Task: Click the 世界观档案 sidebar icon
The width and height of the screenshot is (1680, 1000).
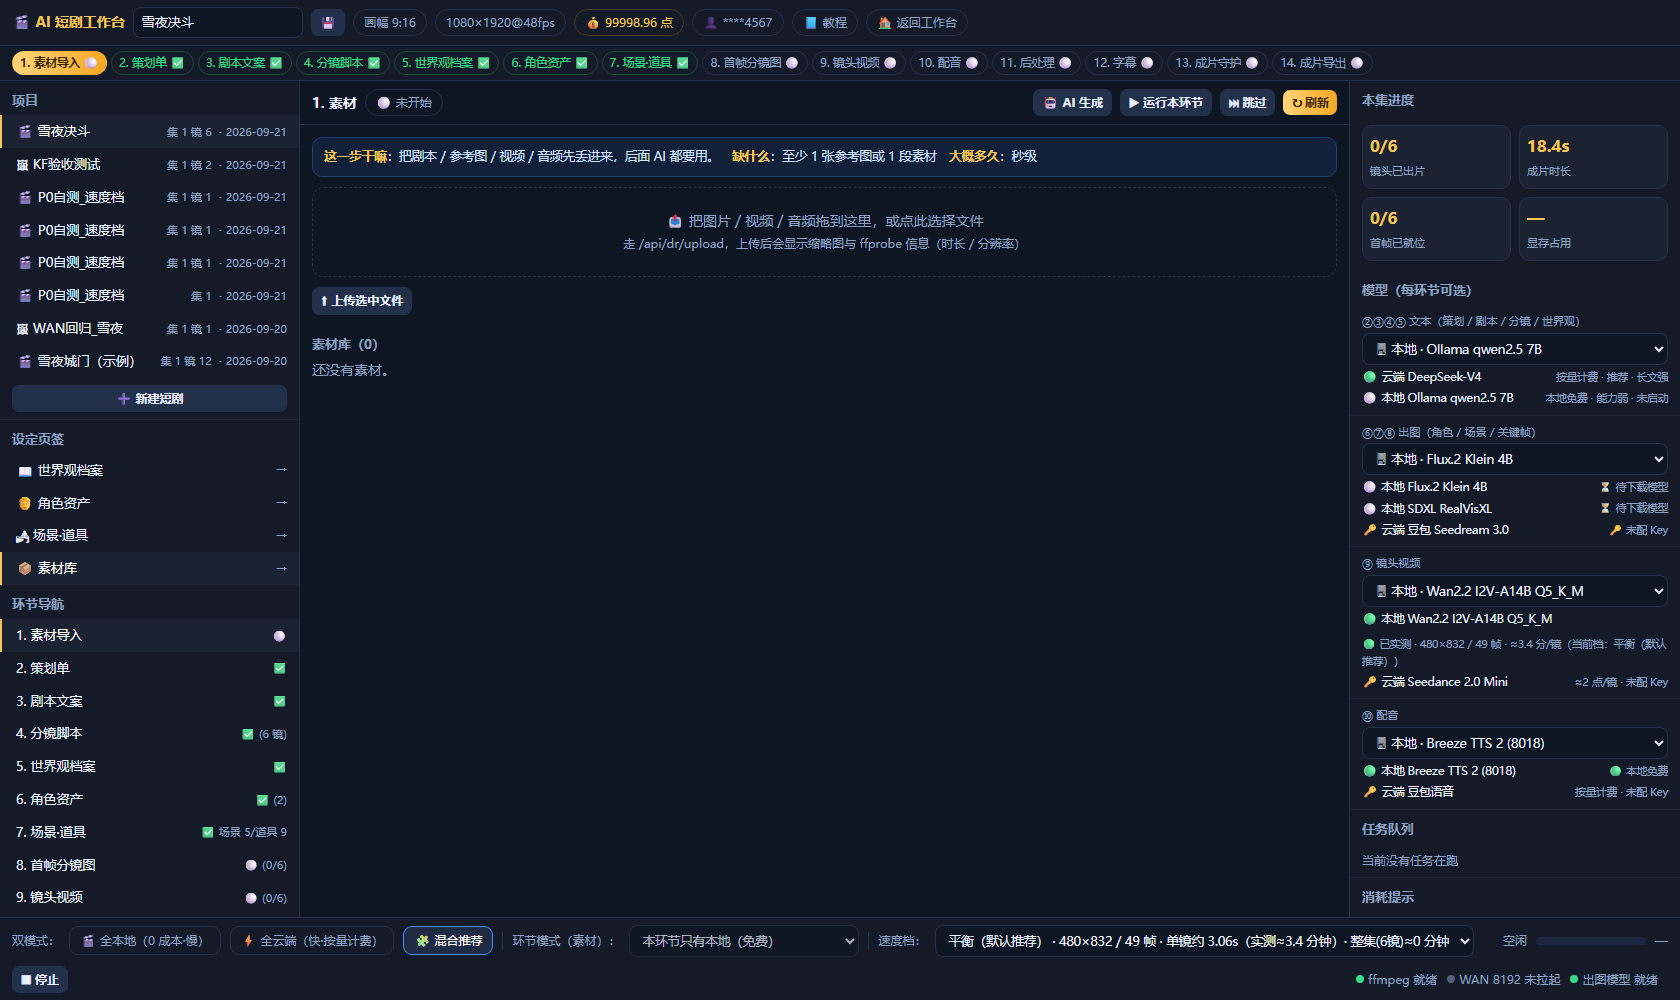Action: [x=25, y=471]
